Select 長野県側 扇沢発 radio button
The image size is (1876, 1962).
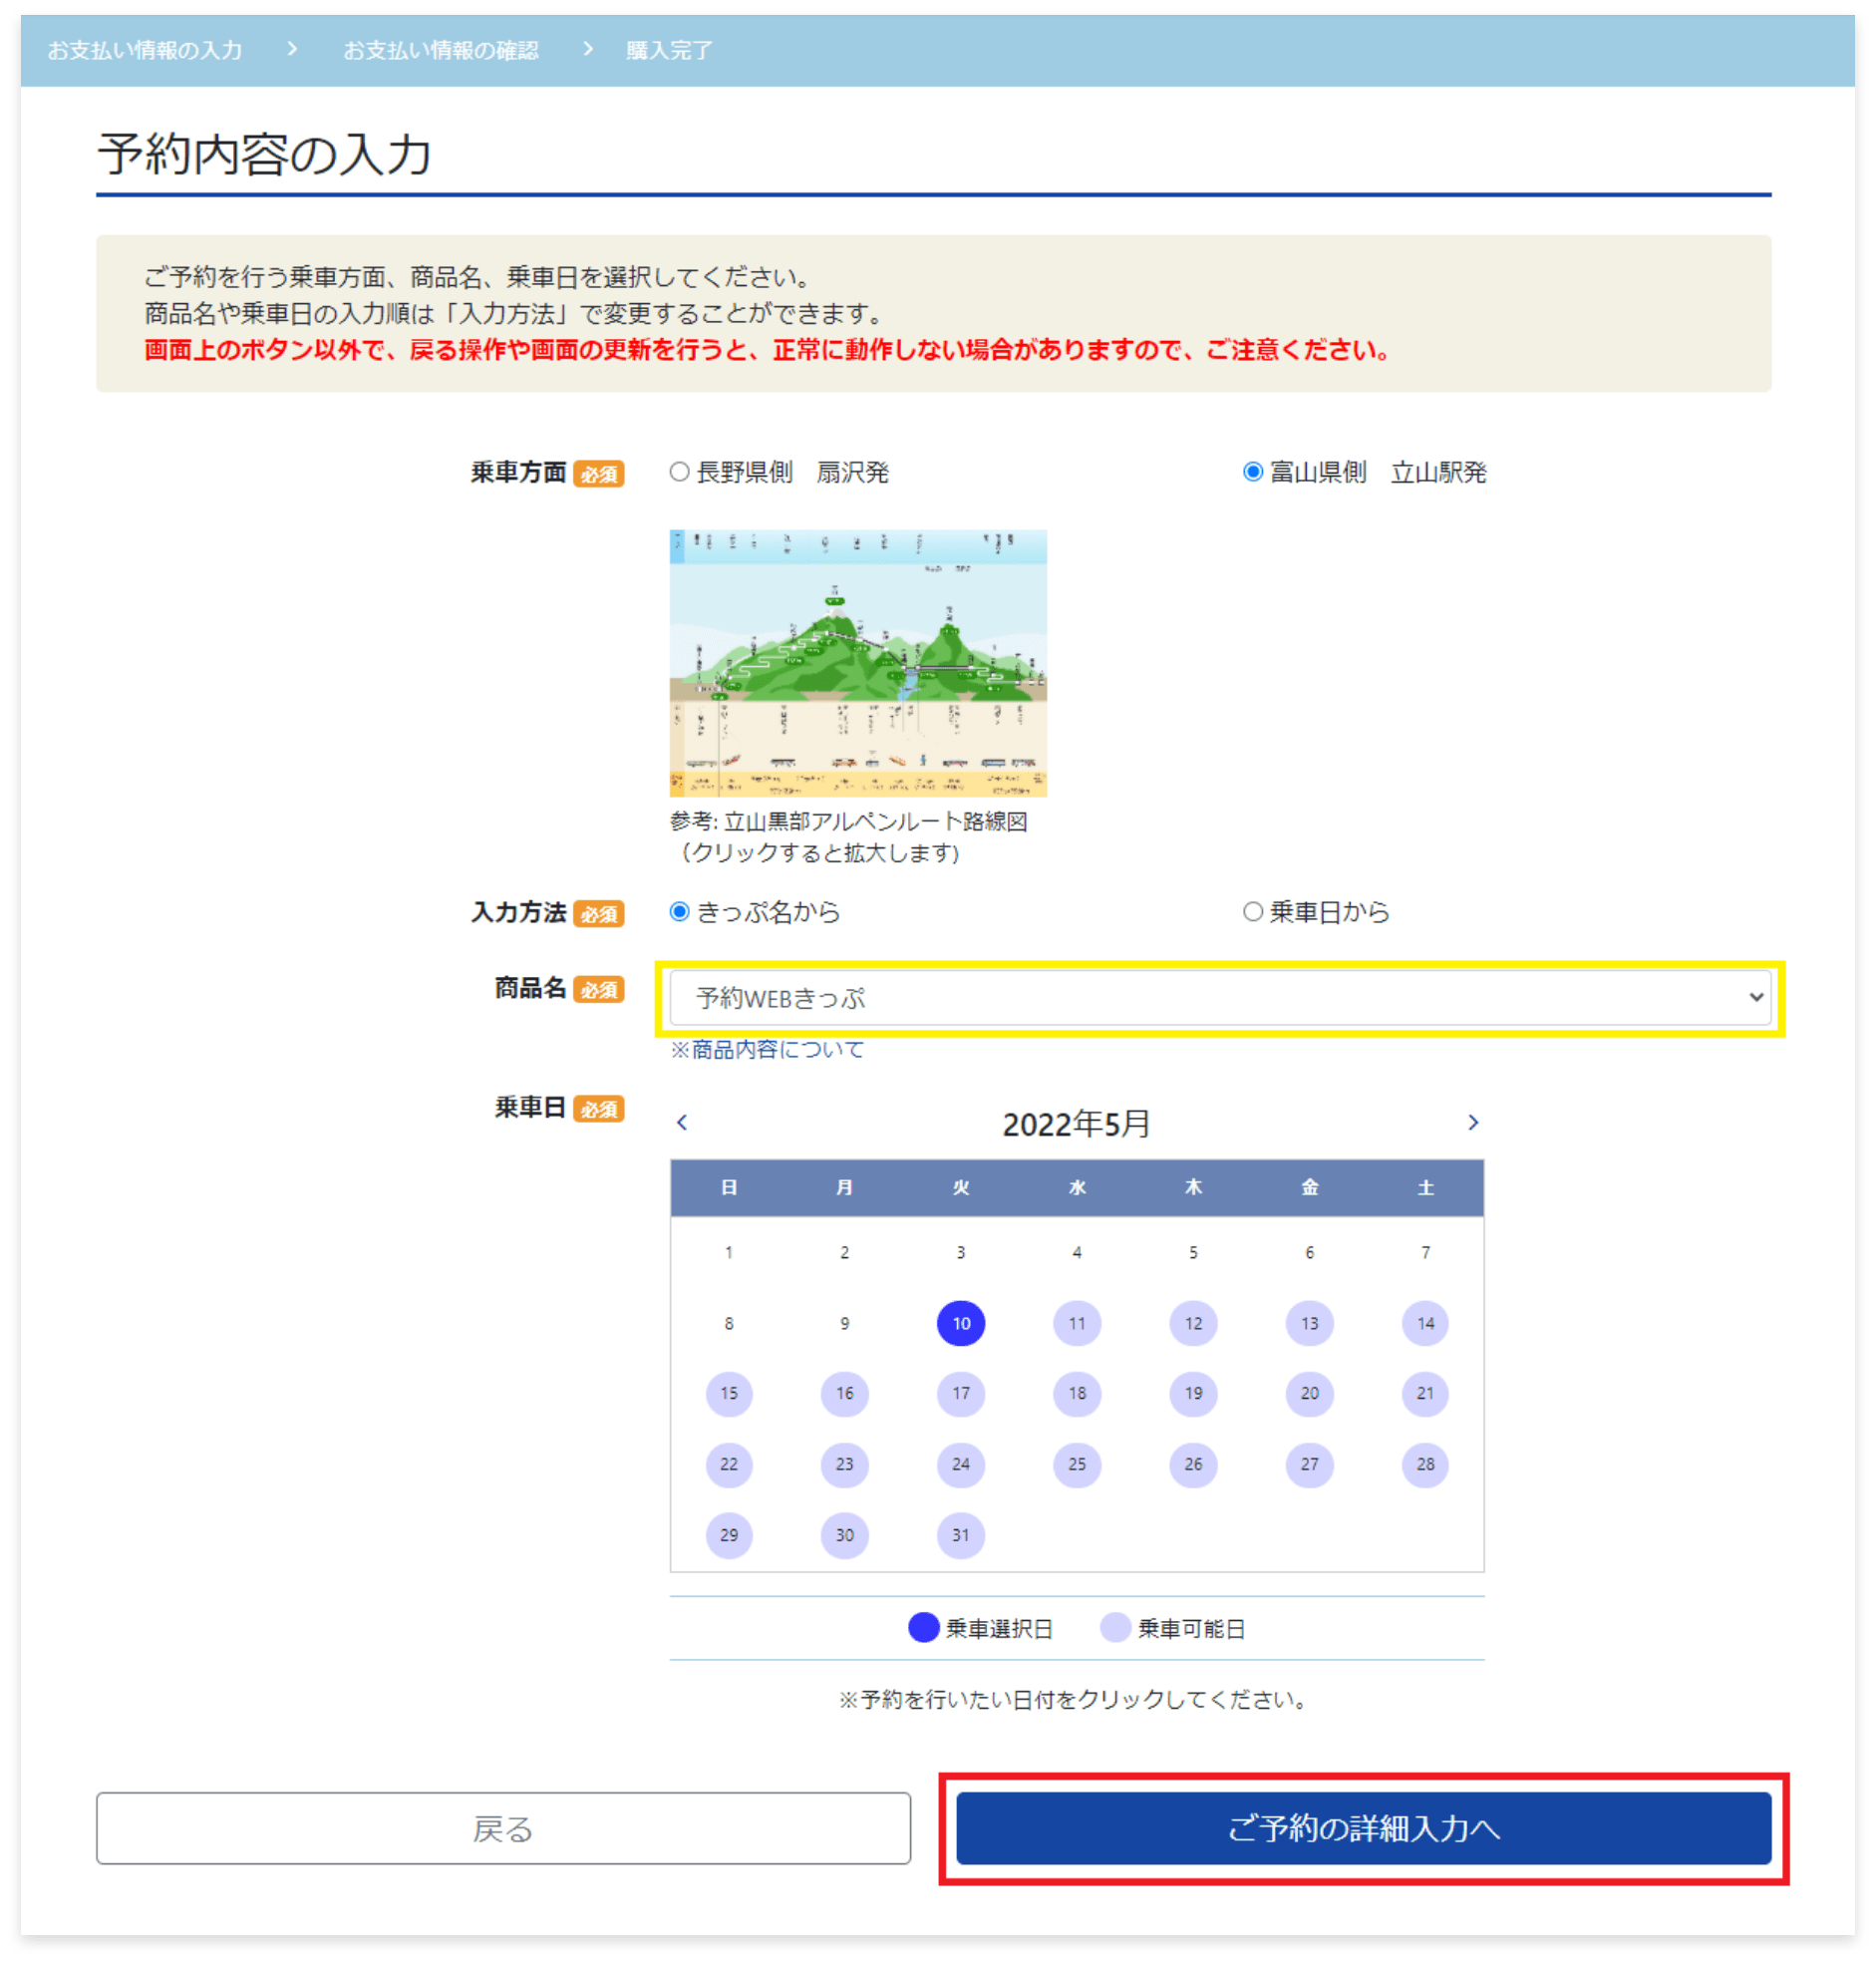pyautogui.click(x=679, y=472)
